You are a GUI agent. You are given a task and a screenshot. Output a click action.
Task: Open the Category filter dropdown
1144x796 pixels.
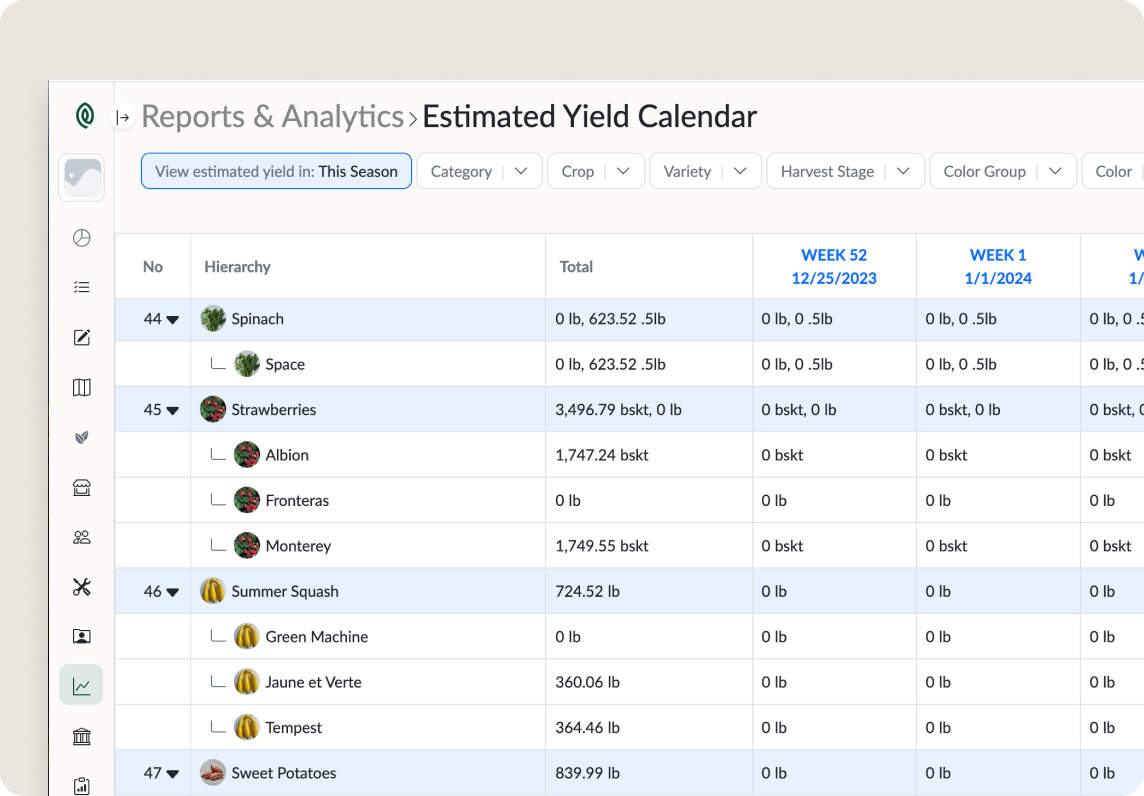click(x=479, y=171)
